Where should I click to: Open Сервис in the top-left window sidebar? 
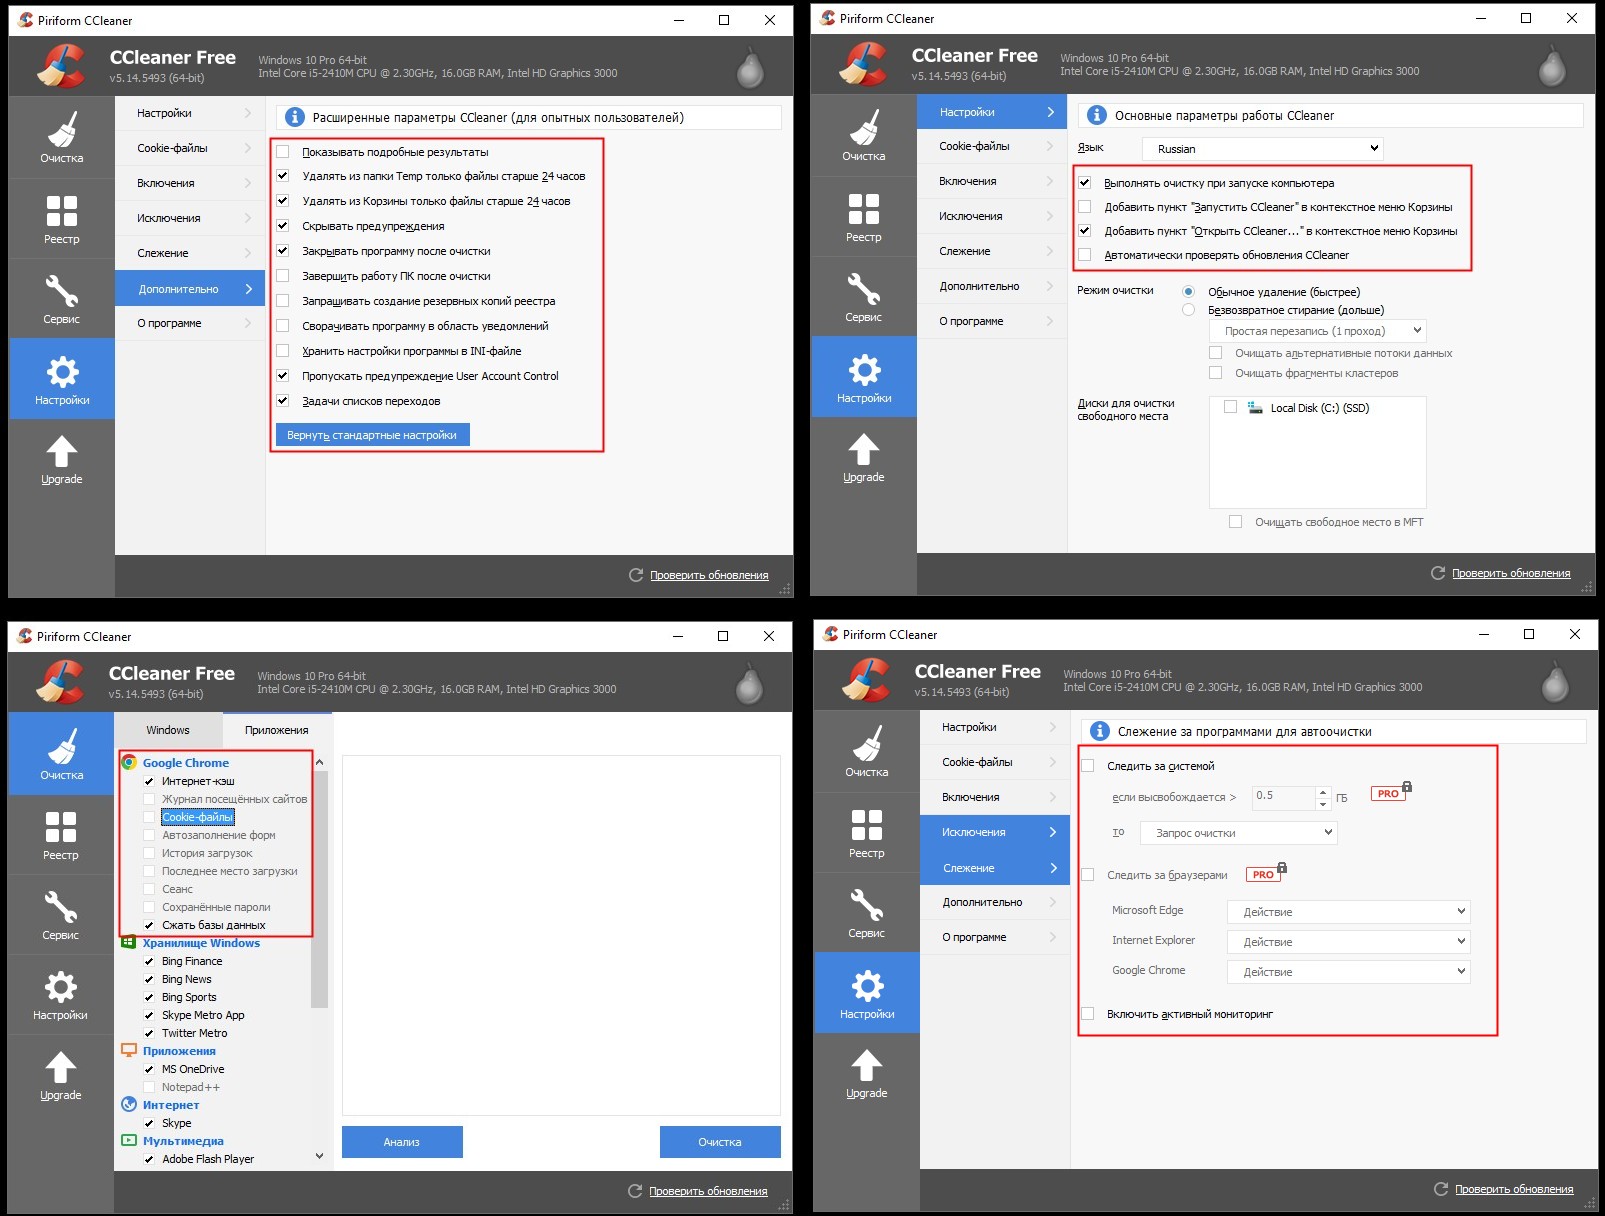(x=62, y=298)
